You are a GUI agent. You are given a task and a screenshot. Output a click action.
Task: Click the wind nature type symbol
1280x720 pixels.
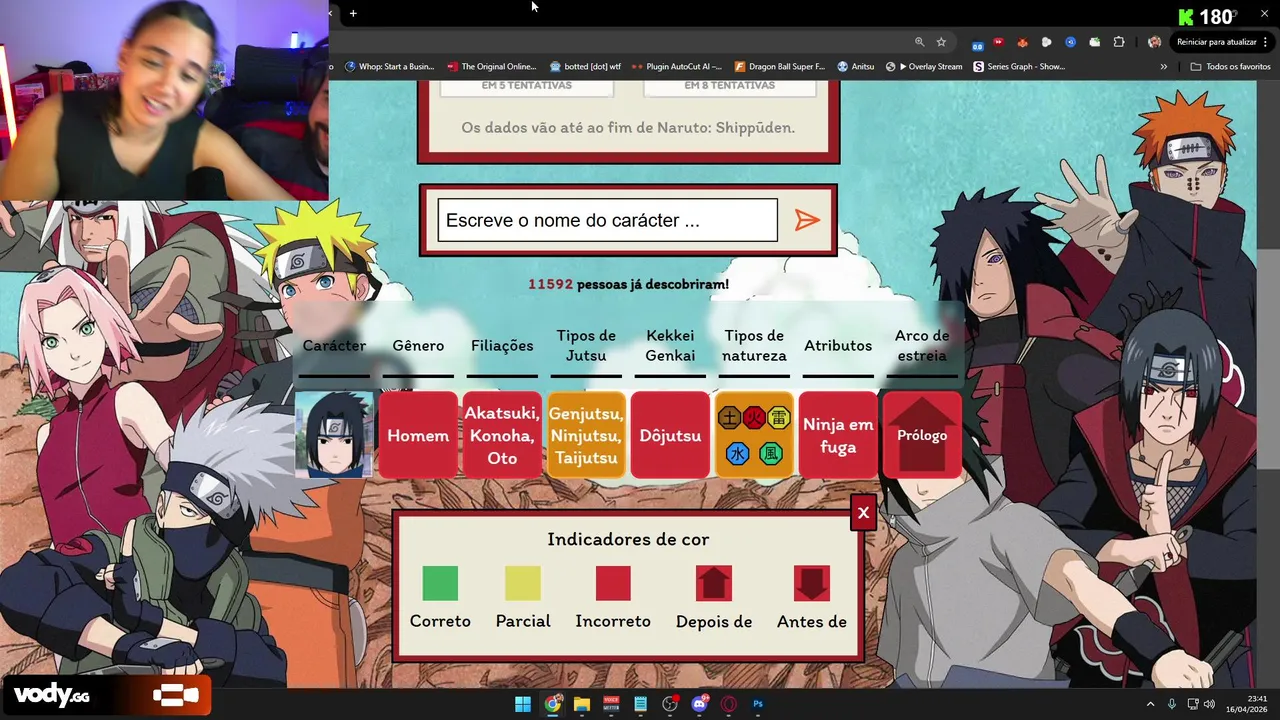(770, 453)
